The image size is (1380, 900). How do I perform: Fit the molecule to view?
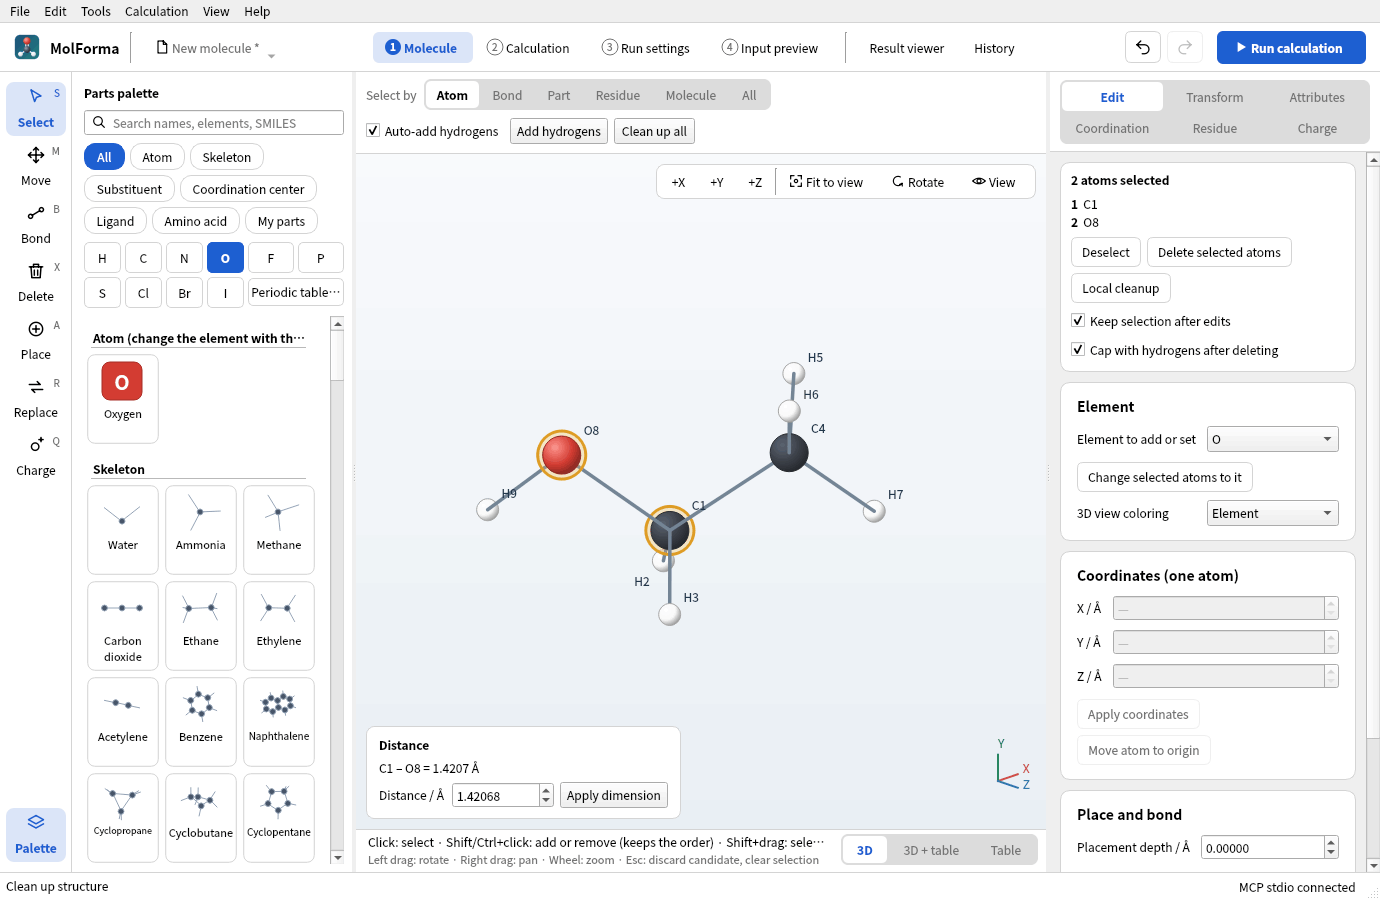click(826, 182)
